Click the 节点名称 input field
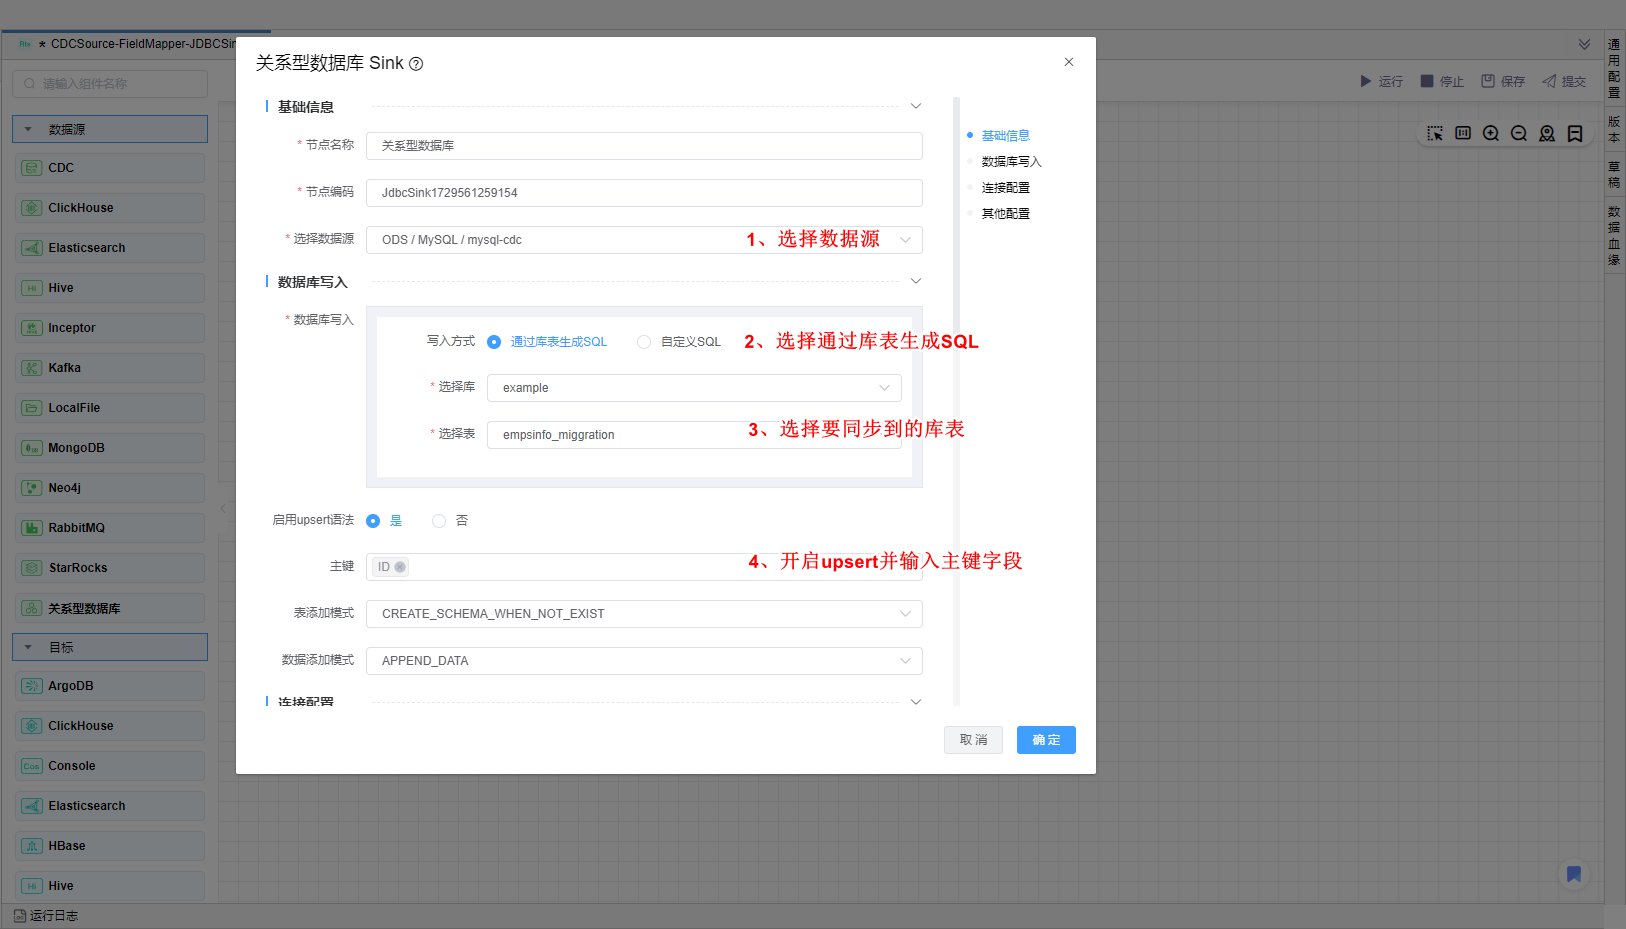This screenshot has height=929, width=1626. coord(643,146)
